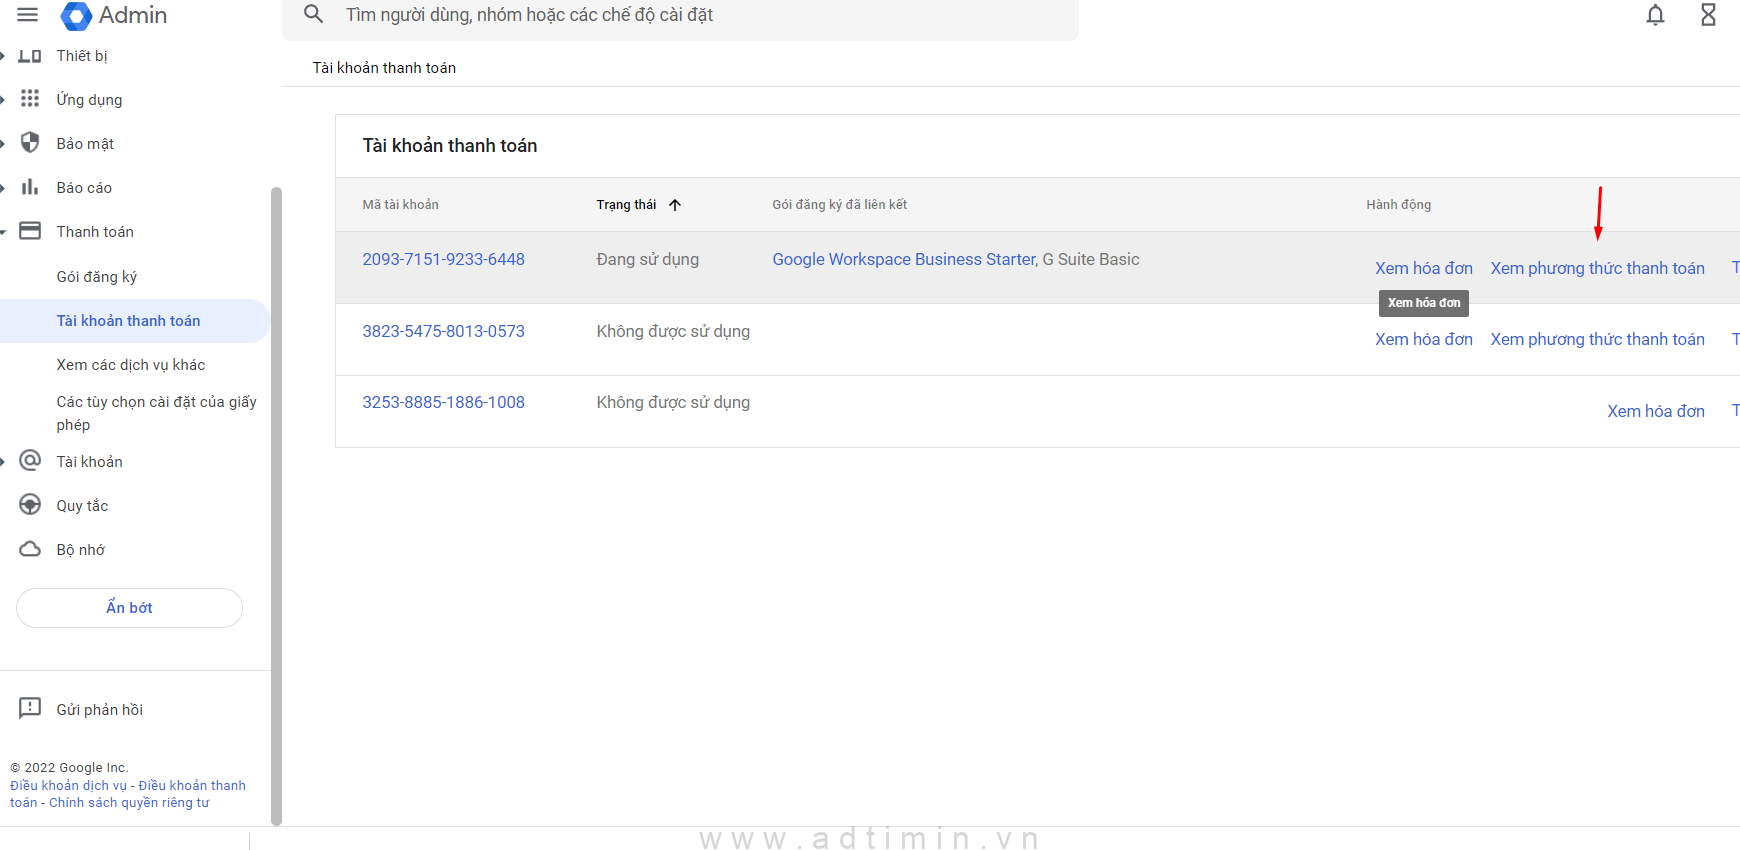1740x850 pixels.
Task: Open Xem các dịch vụ khác
Action: pos(131,365)
